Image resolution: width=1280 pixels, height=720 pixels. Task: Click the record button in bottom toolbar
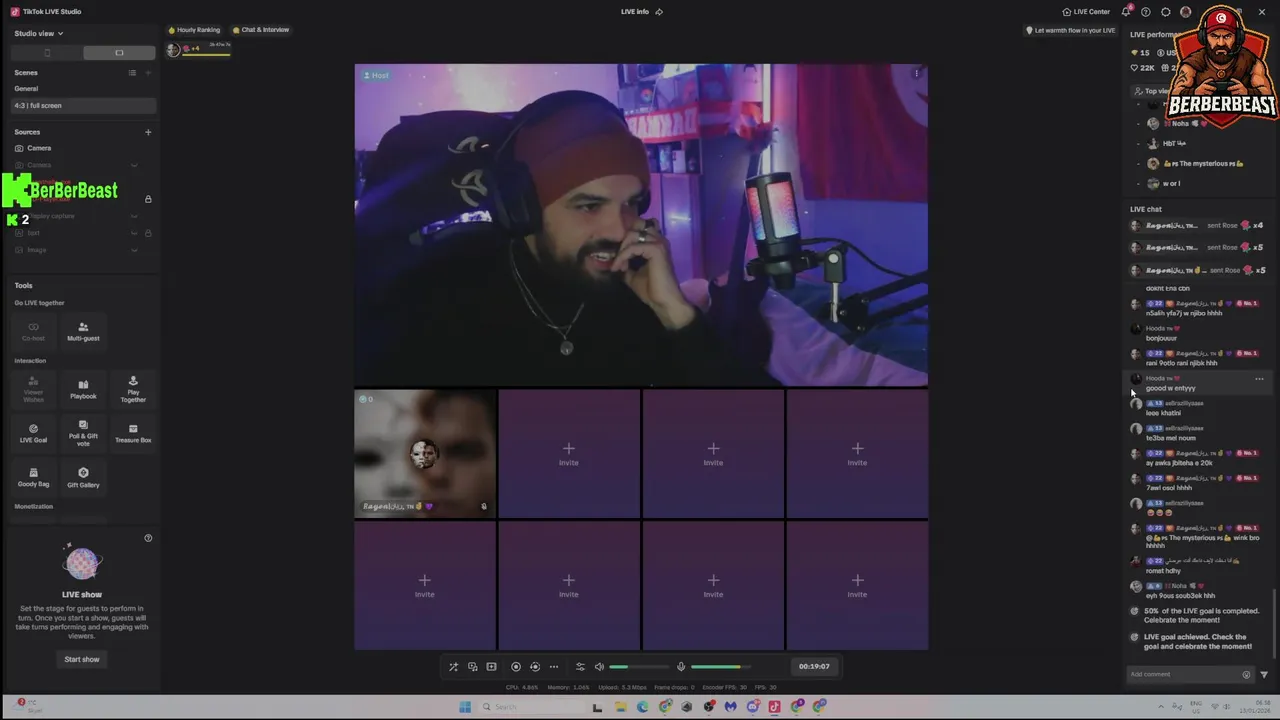[x=516, y=667]
